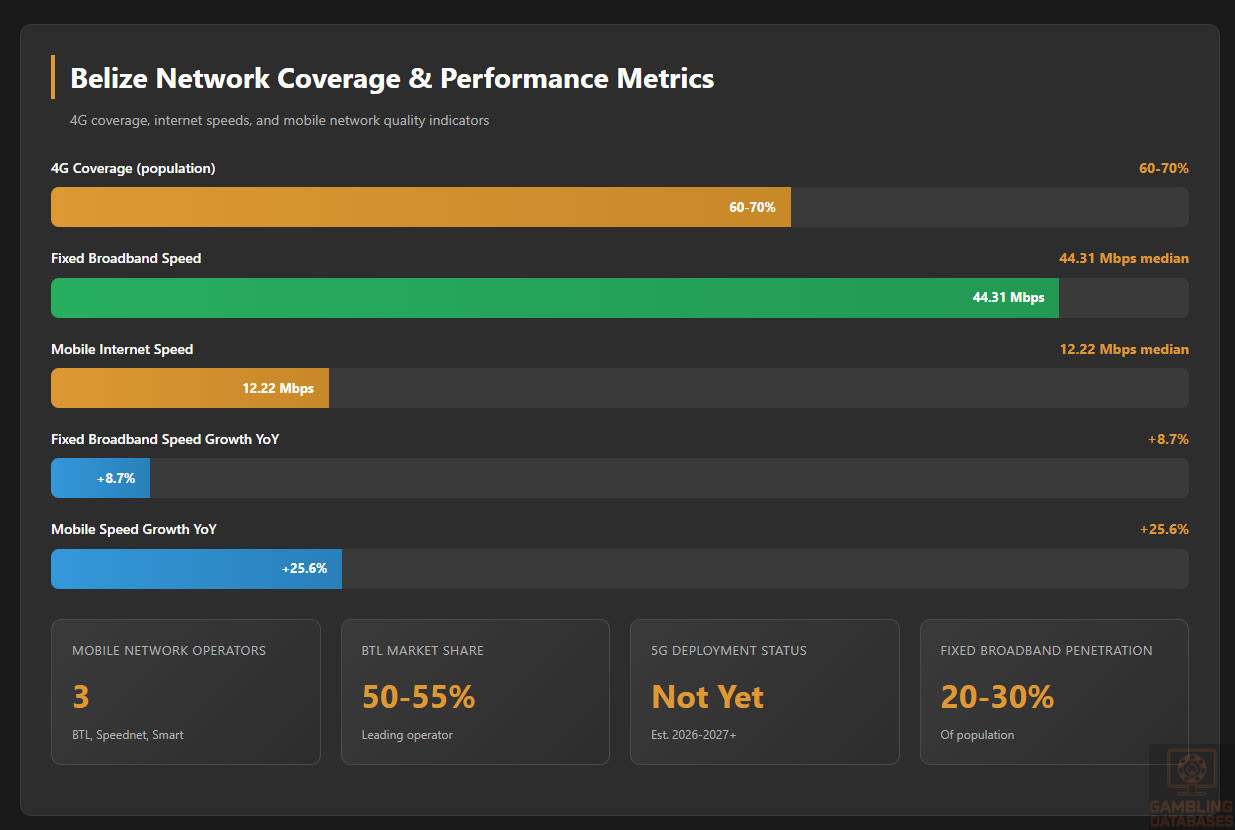Click the BTL Market Share card

point(475,692)
